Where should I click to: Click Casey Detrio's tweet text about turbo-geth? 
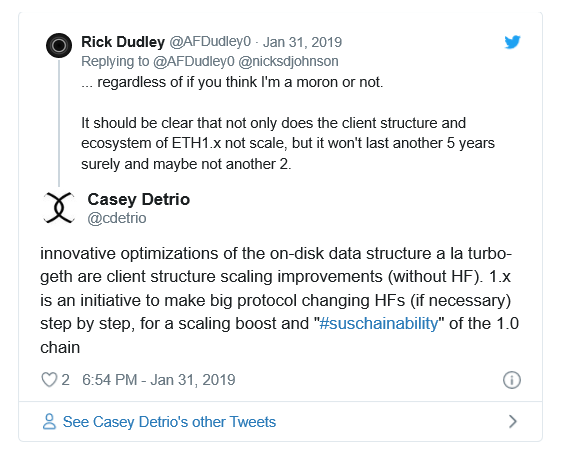pos(279,300)
